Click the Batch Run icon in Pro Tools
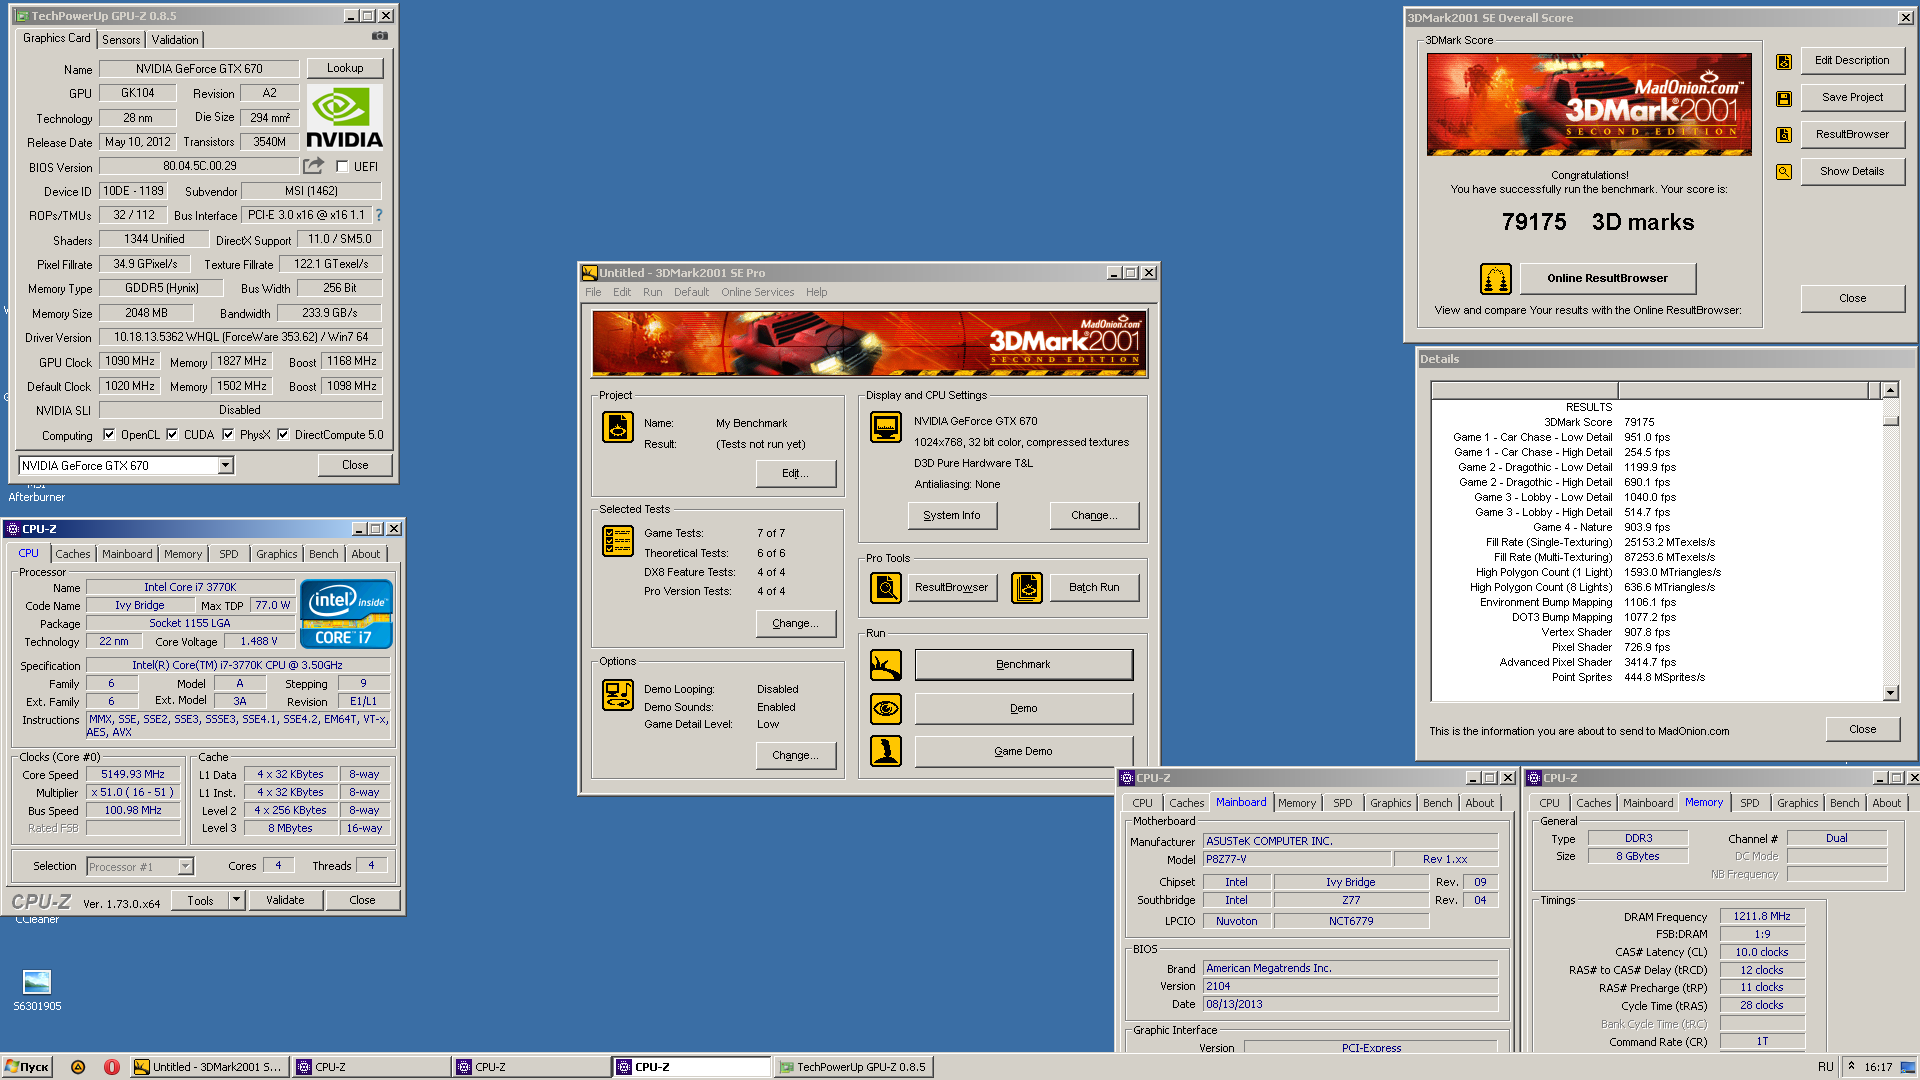 pyautogui.click(x=1027, y=588)
